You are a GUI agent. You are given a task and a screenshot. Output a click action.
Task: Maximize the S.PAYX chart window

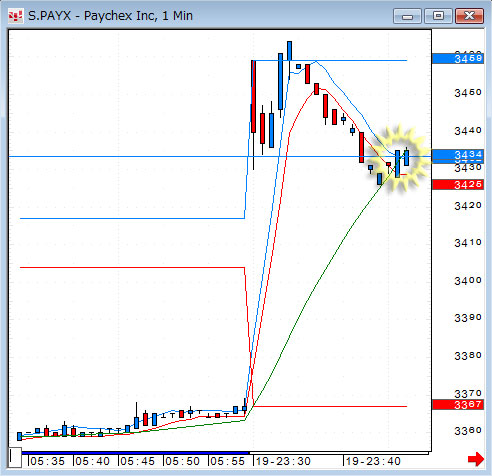(438, 16)
